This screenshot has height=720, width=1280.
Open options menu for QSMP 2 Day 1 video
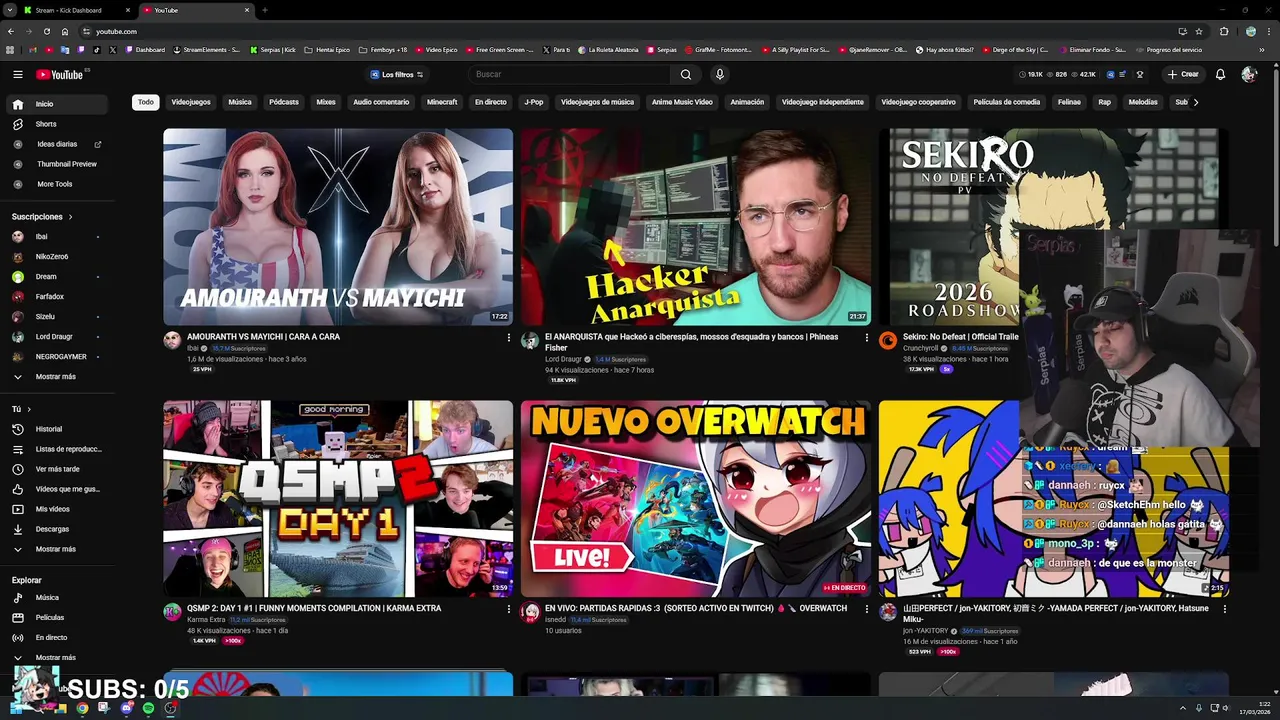(x=508, y=608)
